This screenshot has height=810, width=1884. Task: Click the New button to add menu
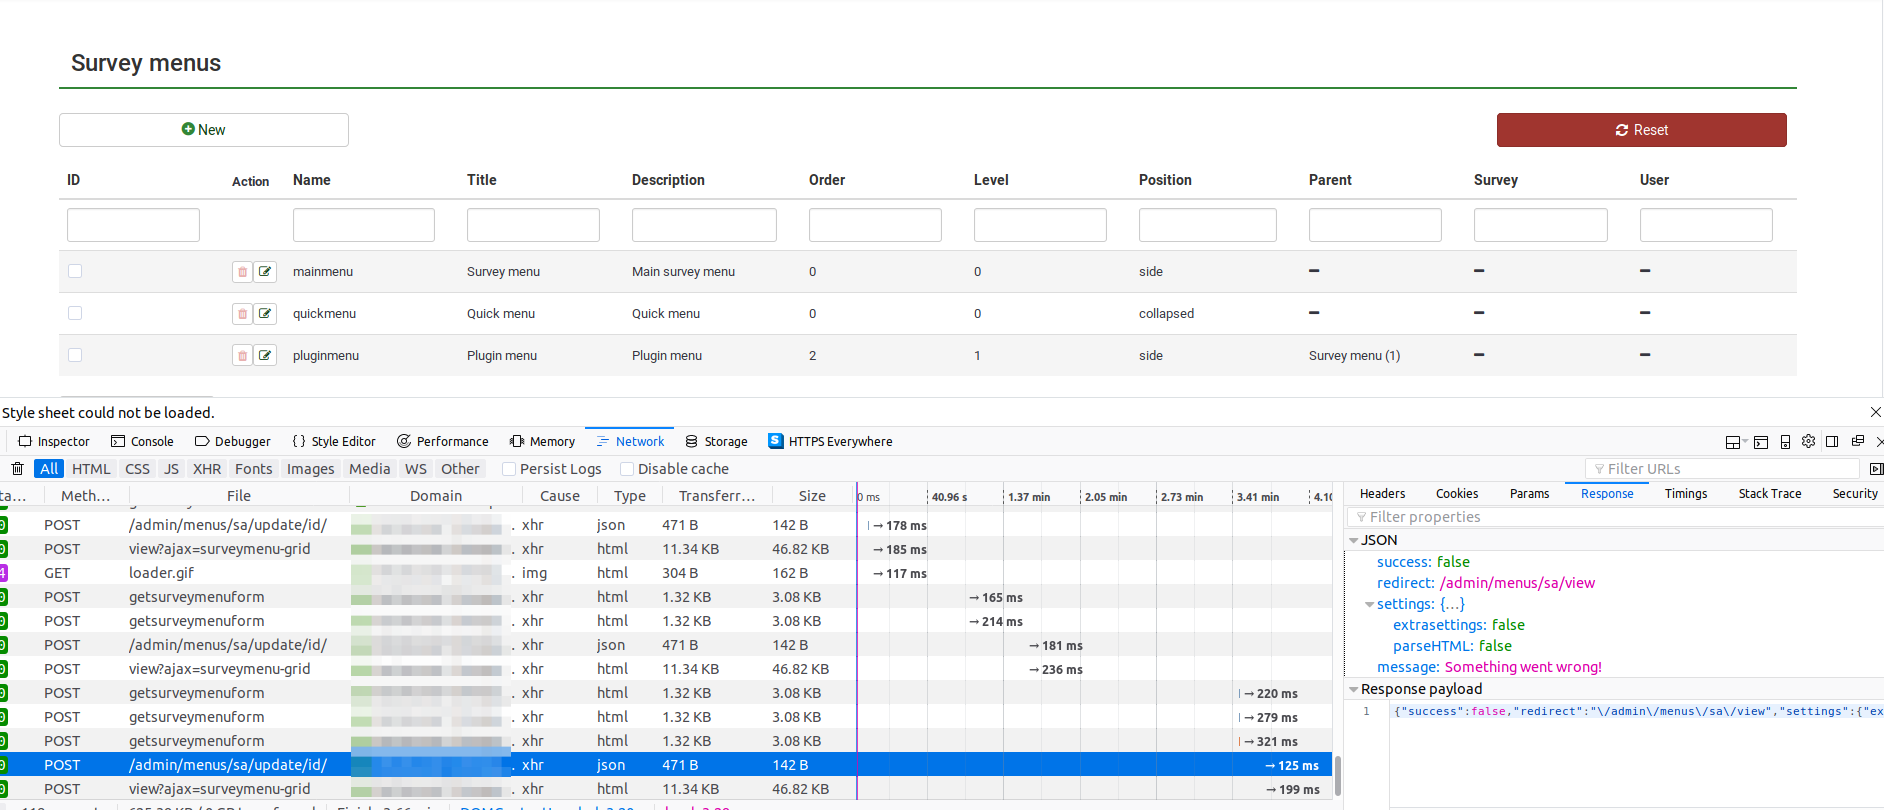coord(204,130)
